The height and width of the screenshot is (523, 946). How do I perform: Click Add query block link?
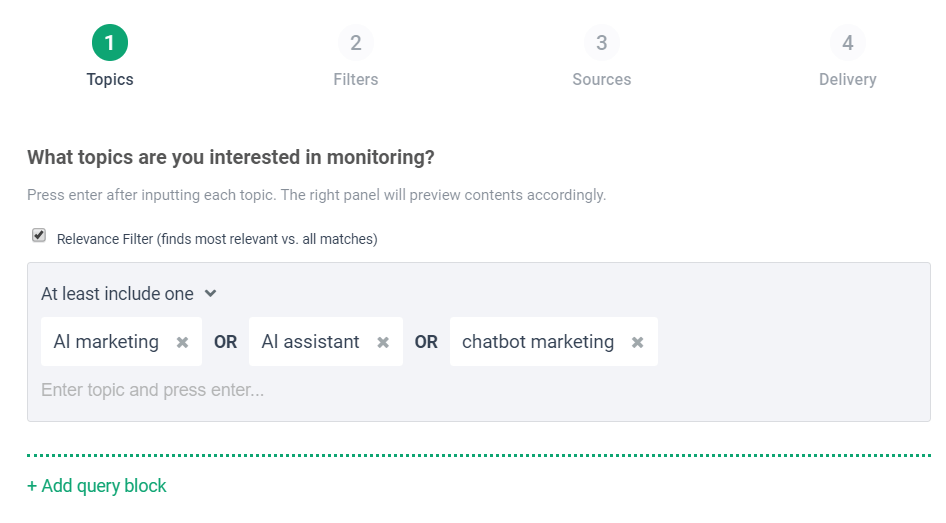click(x=97, y=486)
